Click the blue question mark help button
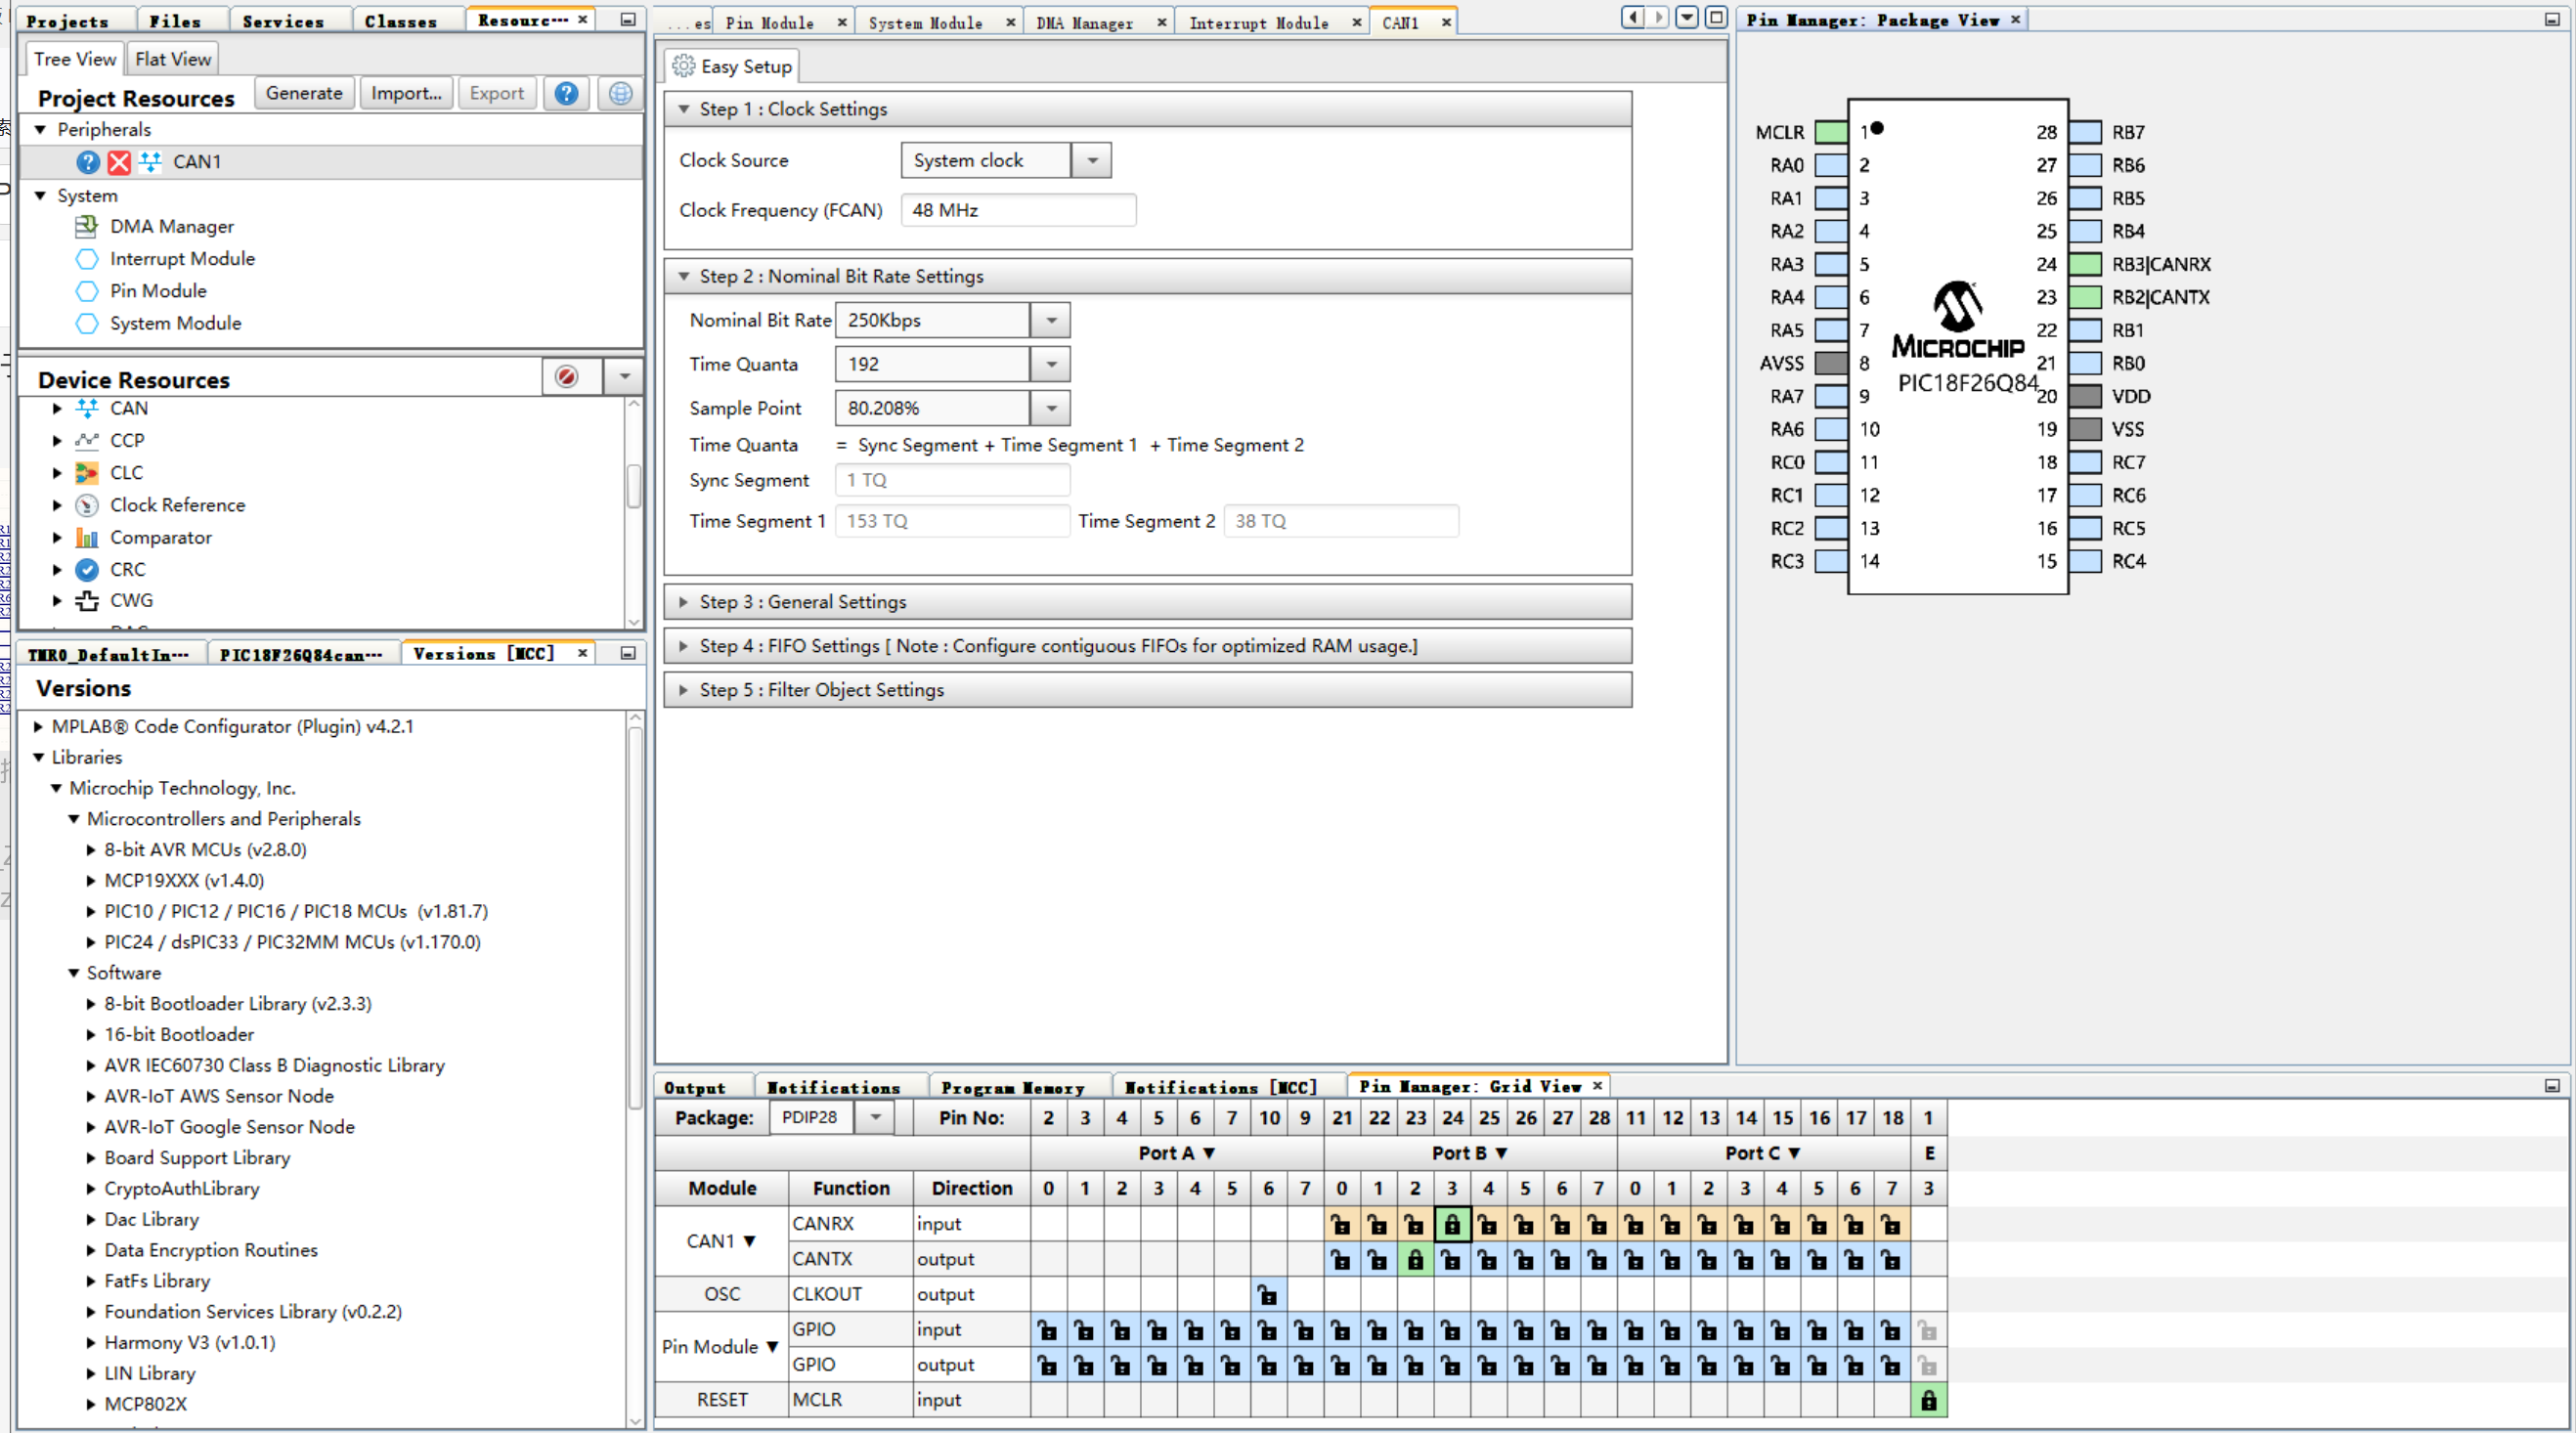This screenshot has height=1433, width=2576. tap(566, 93)
